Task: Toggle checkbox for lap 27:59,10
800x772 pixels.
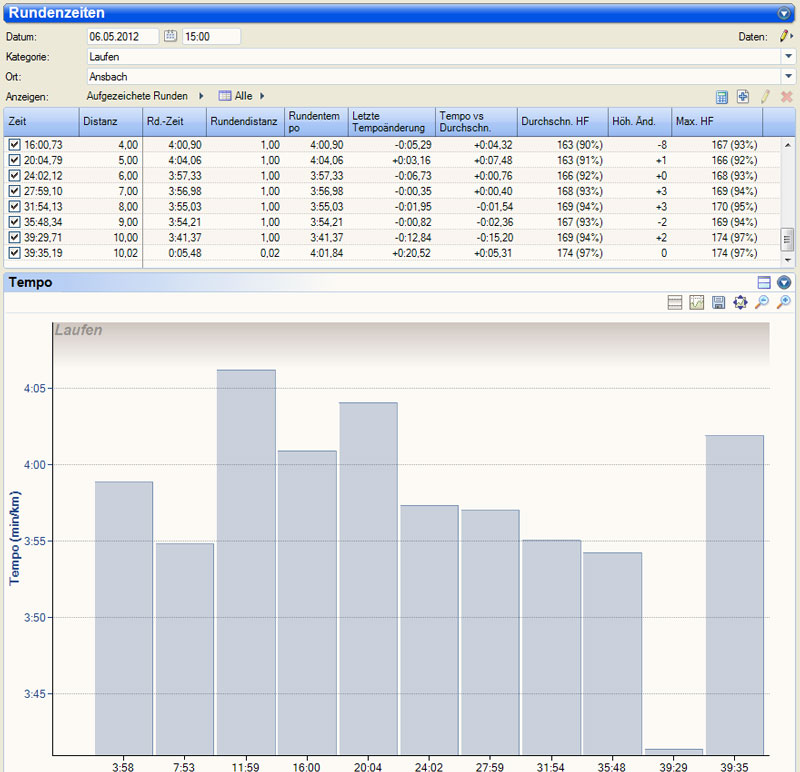Action: coord(14,191)
